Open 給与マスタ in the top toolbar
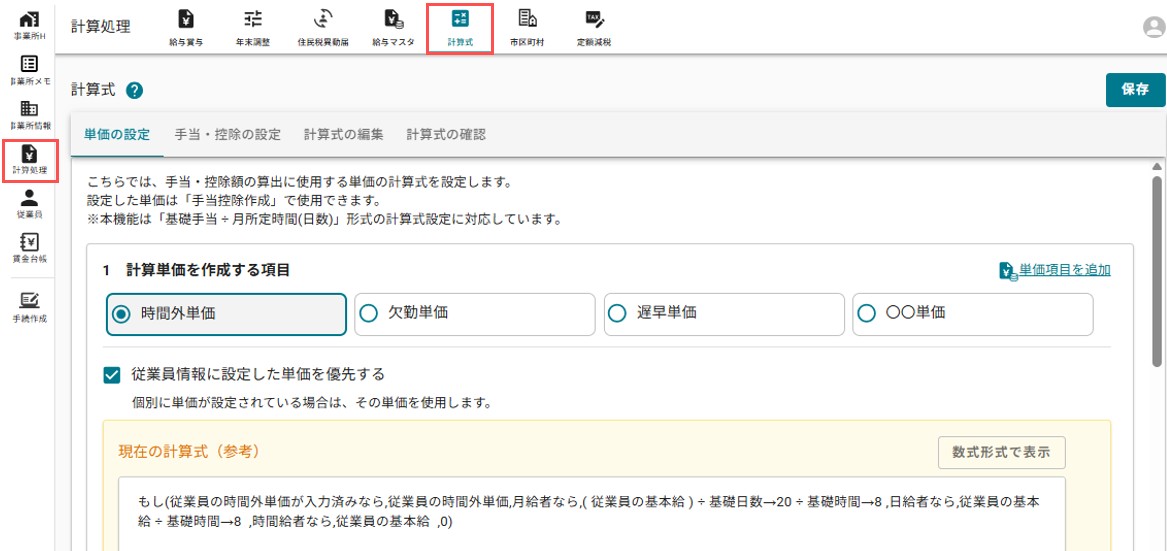 coord(393,28)
